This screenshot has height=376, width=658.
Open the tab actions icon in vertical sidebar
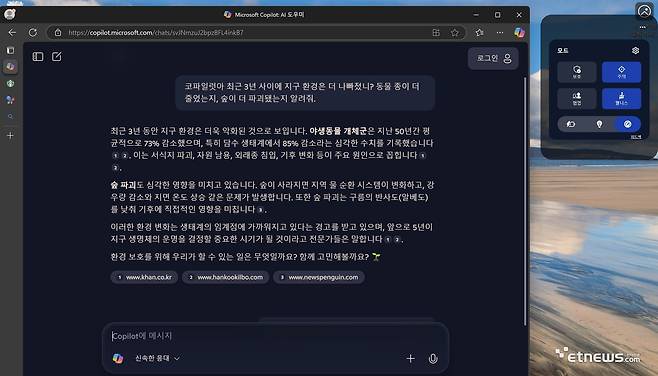click(x=10, y=50)
